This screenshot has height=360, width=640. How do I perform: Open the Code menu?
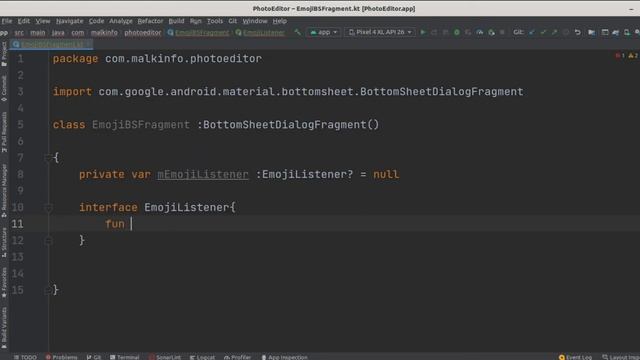coord(96,21)
